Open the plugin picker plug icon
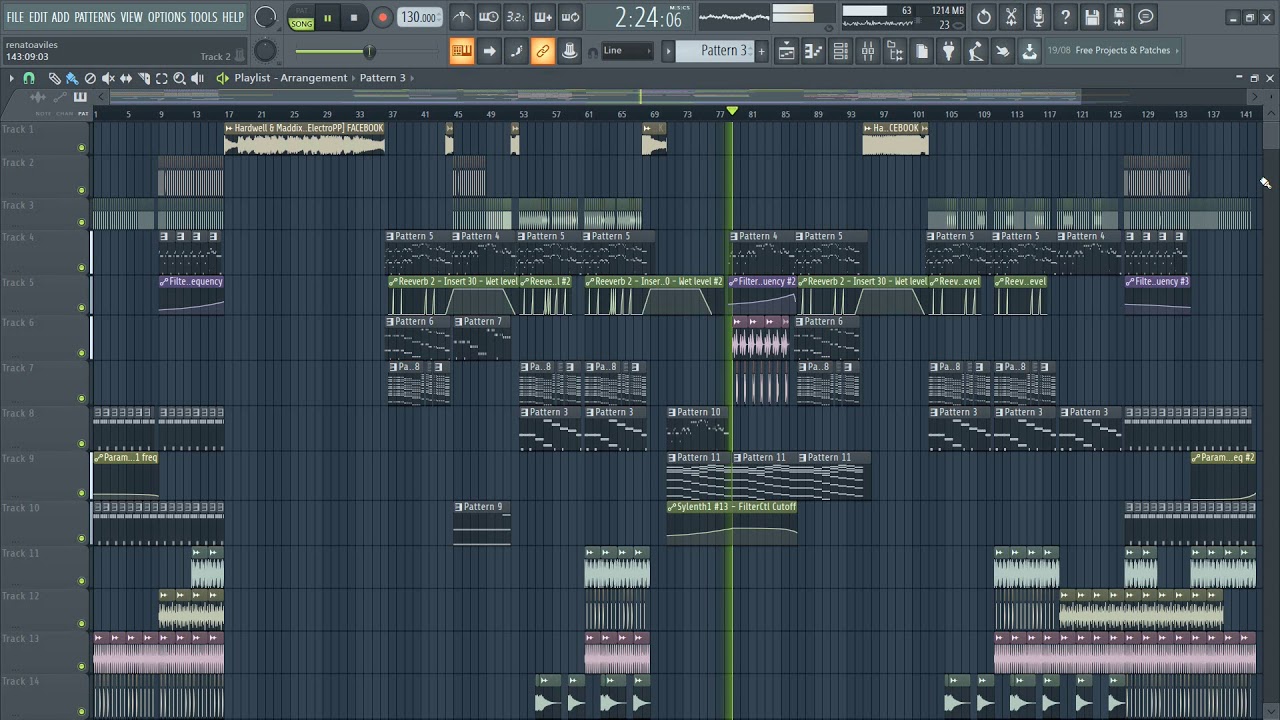1280x720 pixels. tap(949, 51)
